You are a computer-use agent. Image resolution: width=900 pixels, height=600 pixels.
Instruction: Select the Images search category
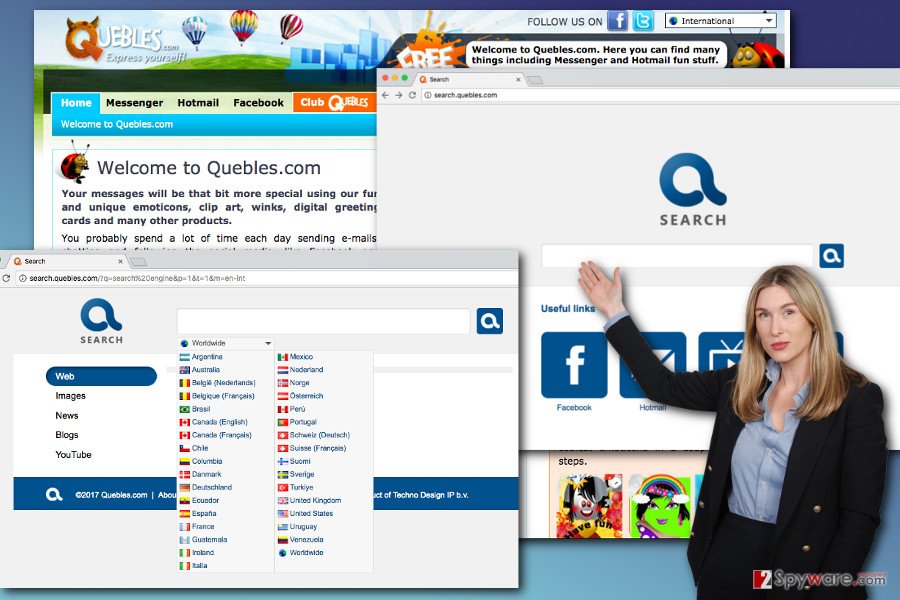70,396
